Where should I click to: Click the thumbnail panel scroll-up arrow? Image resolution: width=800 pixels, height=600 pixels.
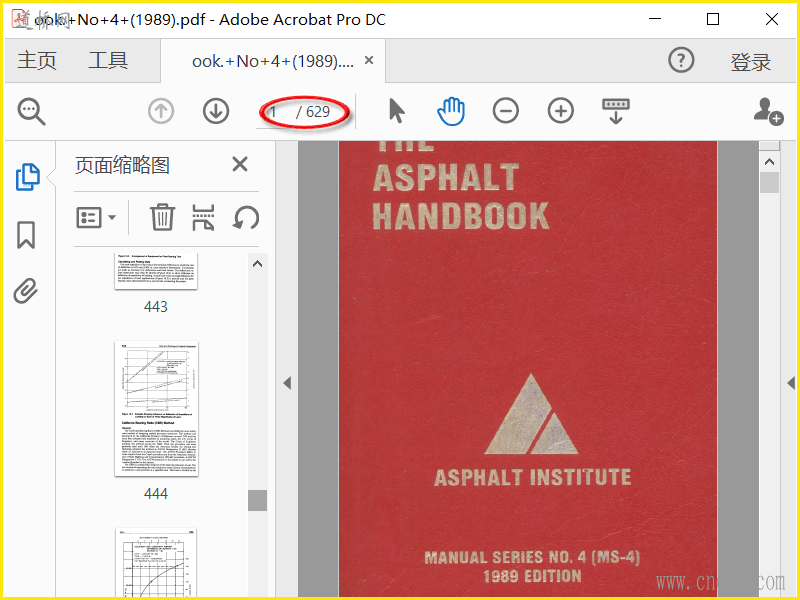coord(258,264)
